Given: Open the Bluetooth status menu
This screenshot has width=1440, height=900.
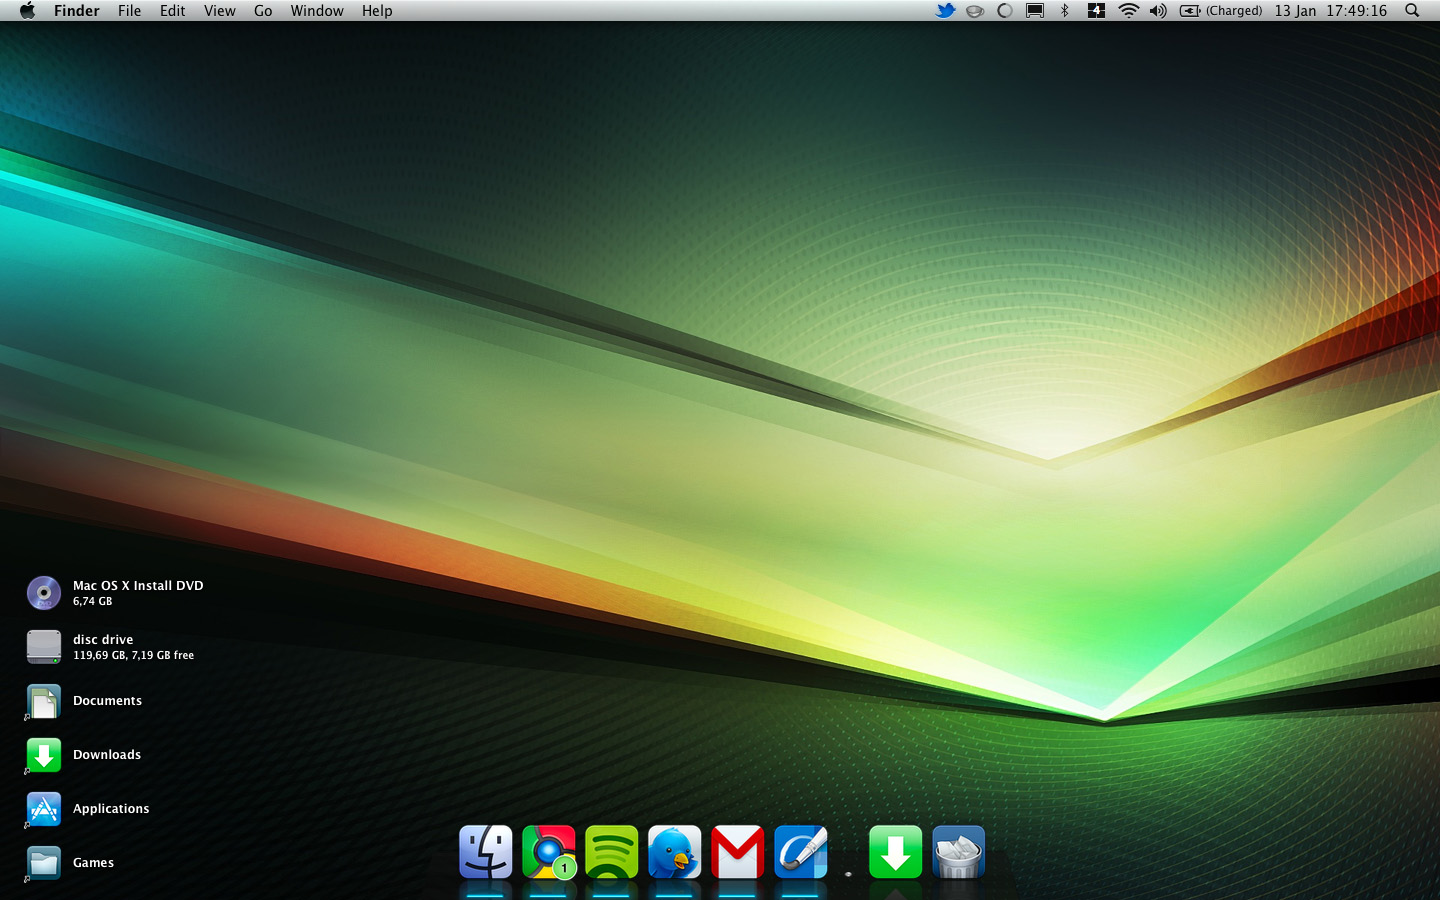Looking at the screenshot, I should coord(1065,11).
